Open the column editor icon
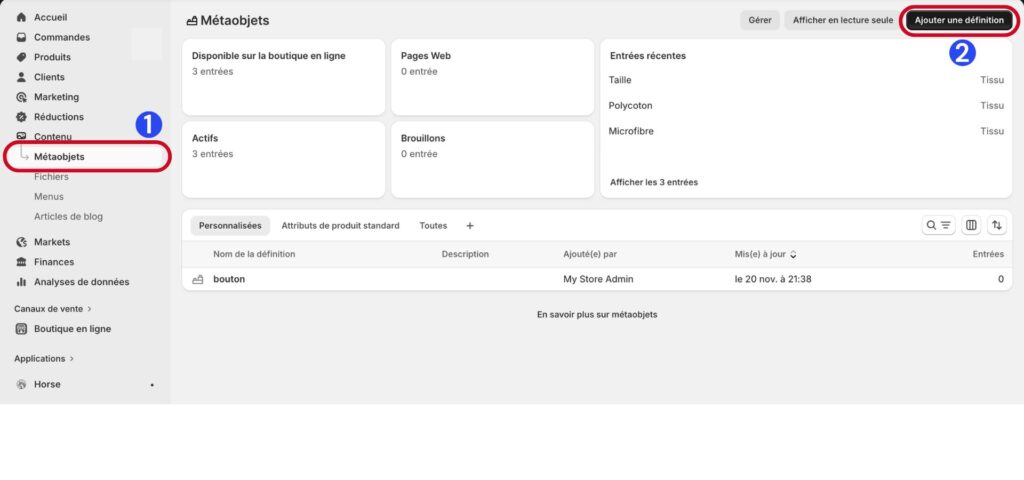 tap(971, 225)
